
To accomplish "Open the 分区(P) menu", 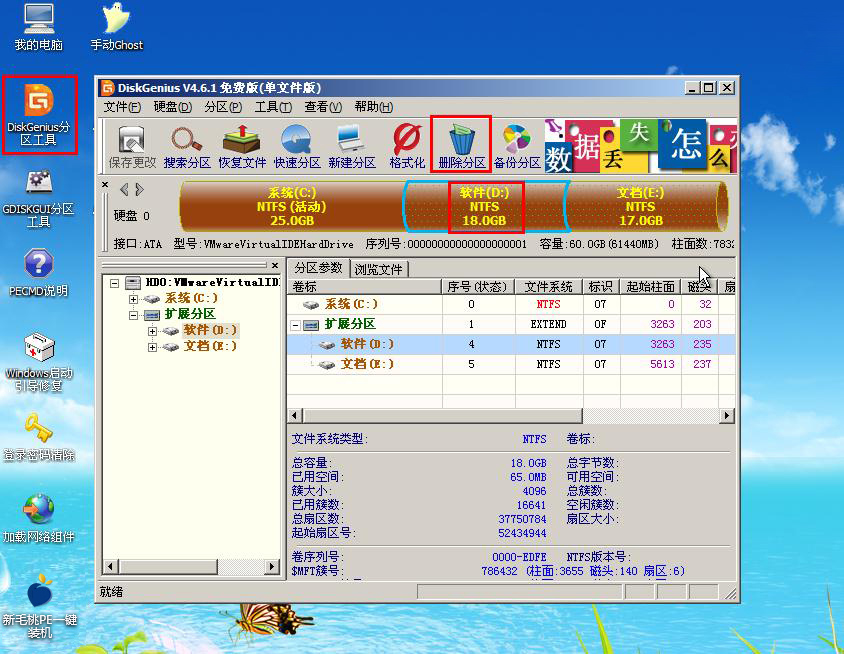I will point(223,107).
